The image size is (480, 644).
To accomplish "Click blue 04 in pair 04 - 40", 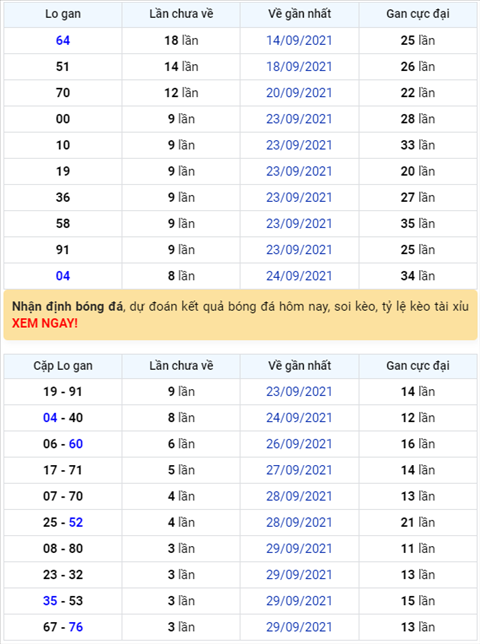I will tap(50, 418).
